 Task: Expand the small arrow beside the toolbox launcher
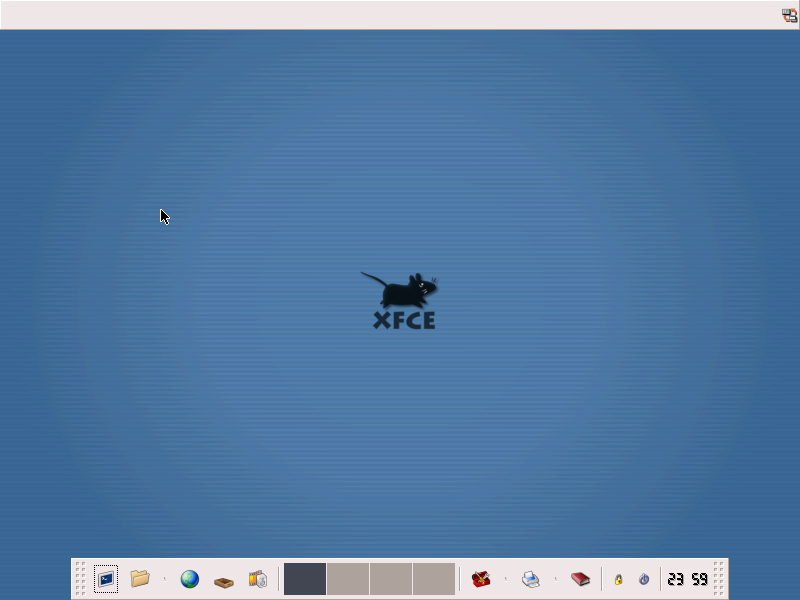pos(506,579)
